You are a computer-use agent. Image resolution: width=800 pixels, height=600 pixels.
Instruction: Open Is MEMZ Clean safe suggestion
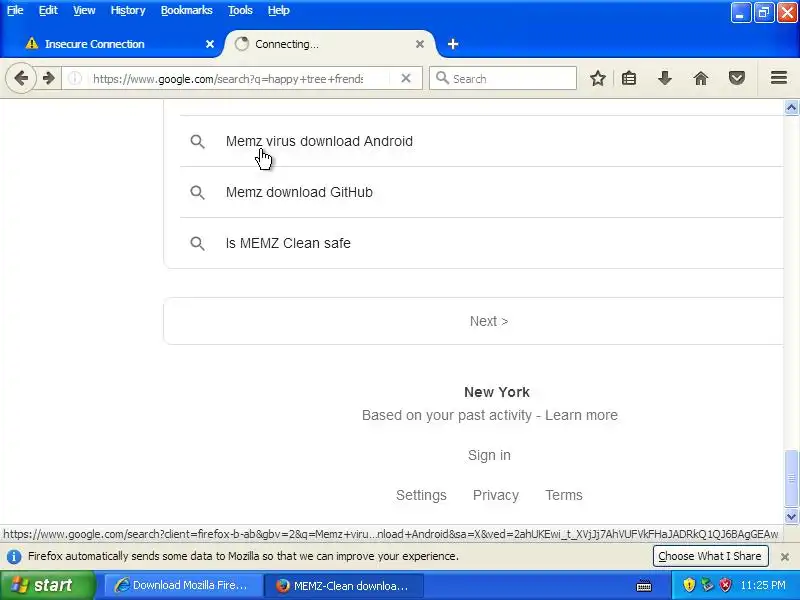[x=288, y=243]
